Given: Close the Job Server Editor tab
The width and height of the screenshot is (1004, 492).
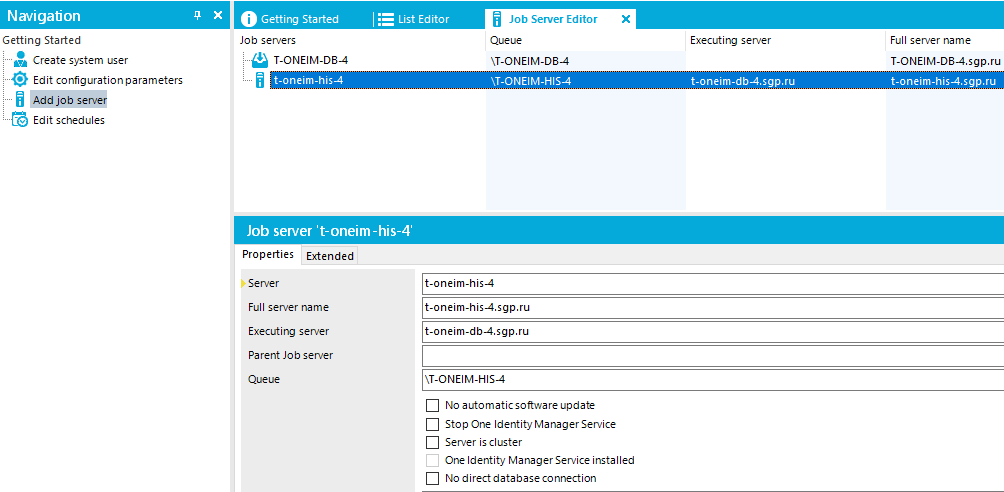Looking at the screenshot, I should [626, 19].
